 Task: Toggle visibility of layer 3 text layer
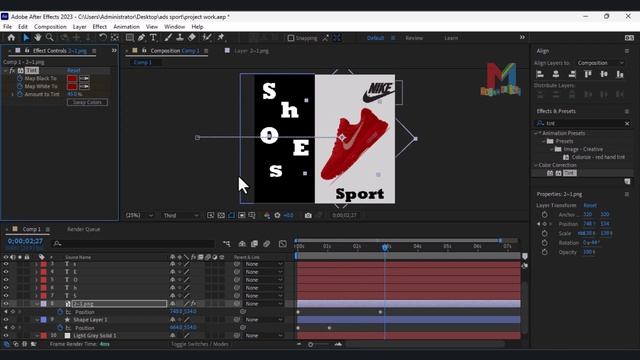[6, 264]
